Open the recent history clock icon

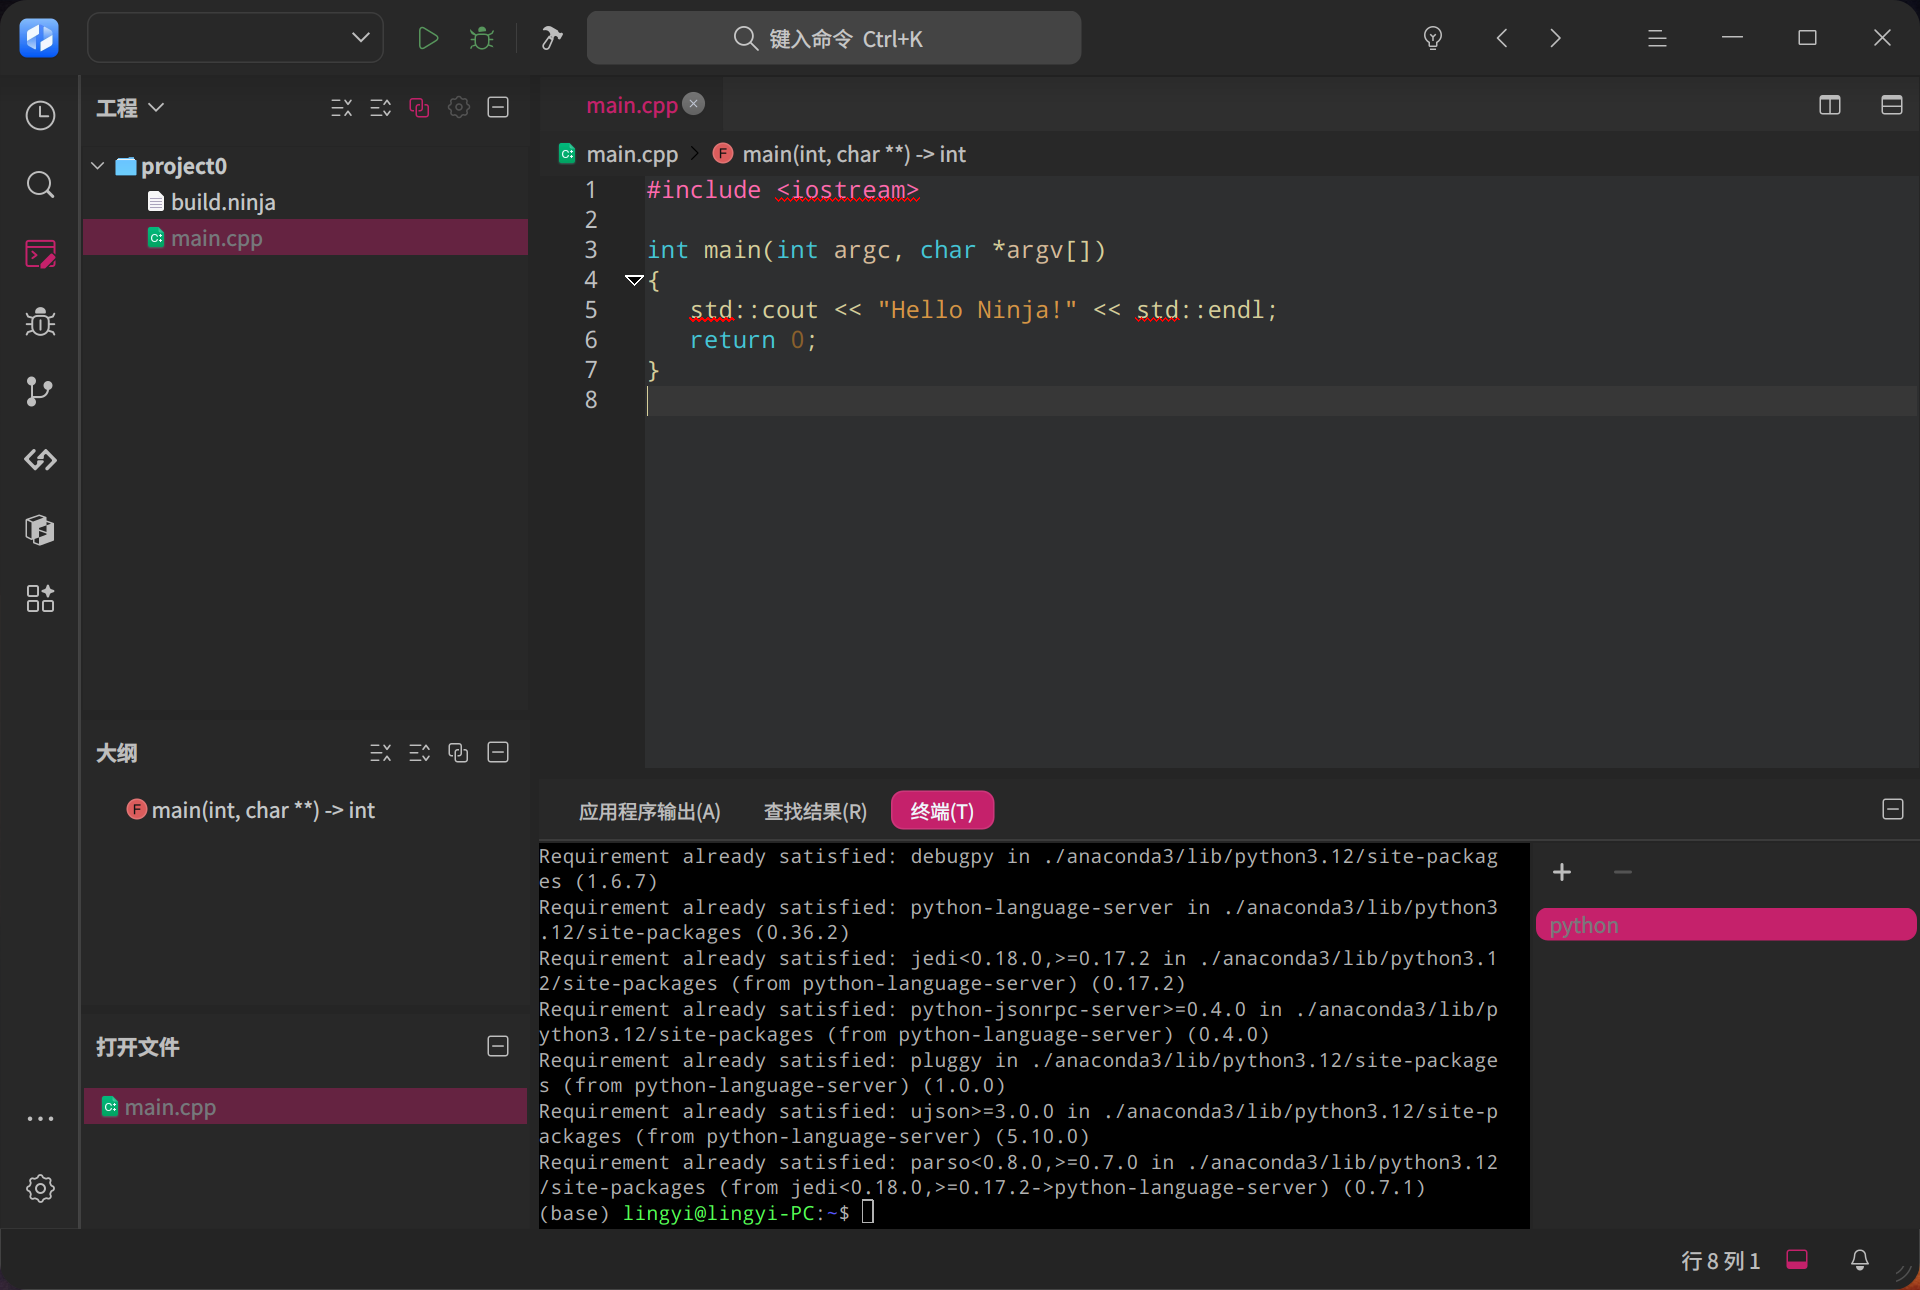pyautogui.click(x=40, y=116)
